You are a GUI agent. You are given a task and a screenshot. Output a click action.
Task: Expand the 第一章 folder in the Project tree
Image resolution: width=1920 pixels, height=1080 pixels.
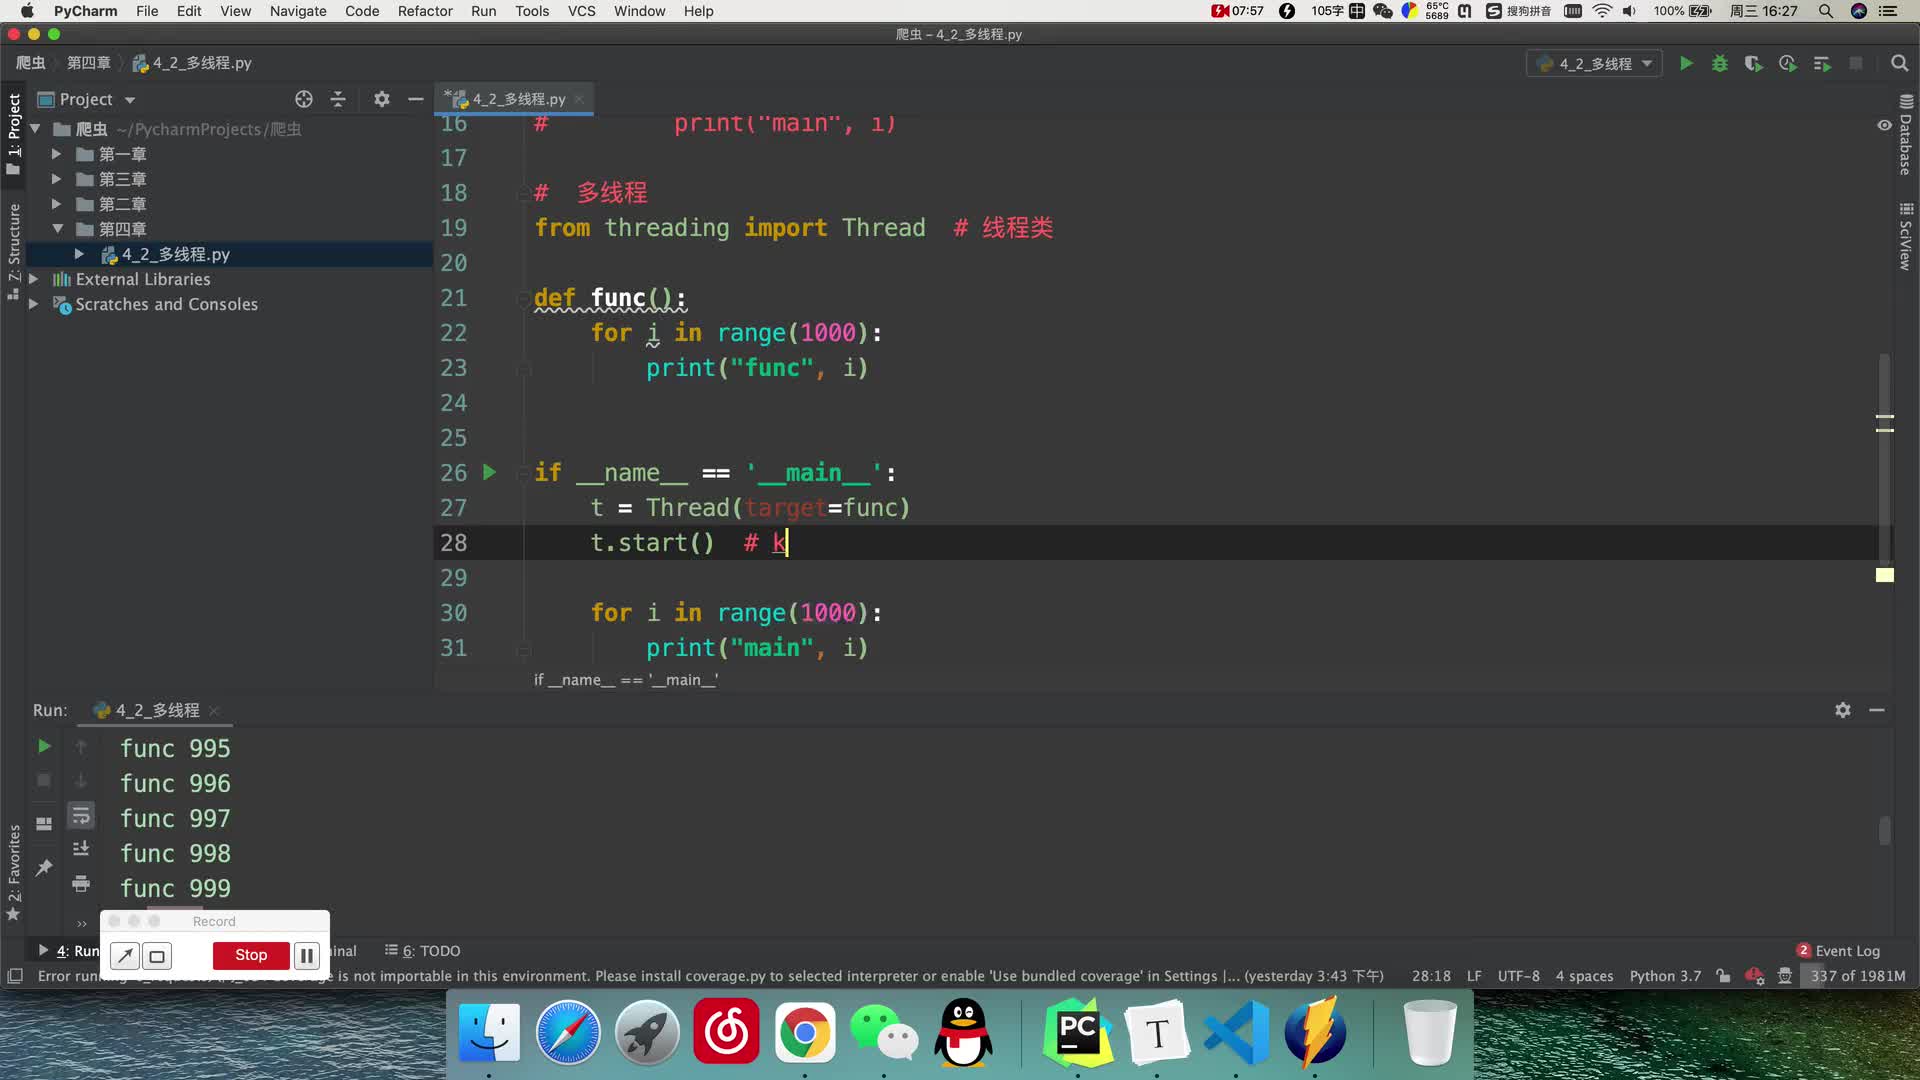[x=56, y=154]
